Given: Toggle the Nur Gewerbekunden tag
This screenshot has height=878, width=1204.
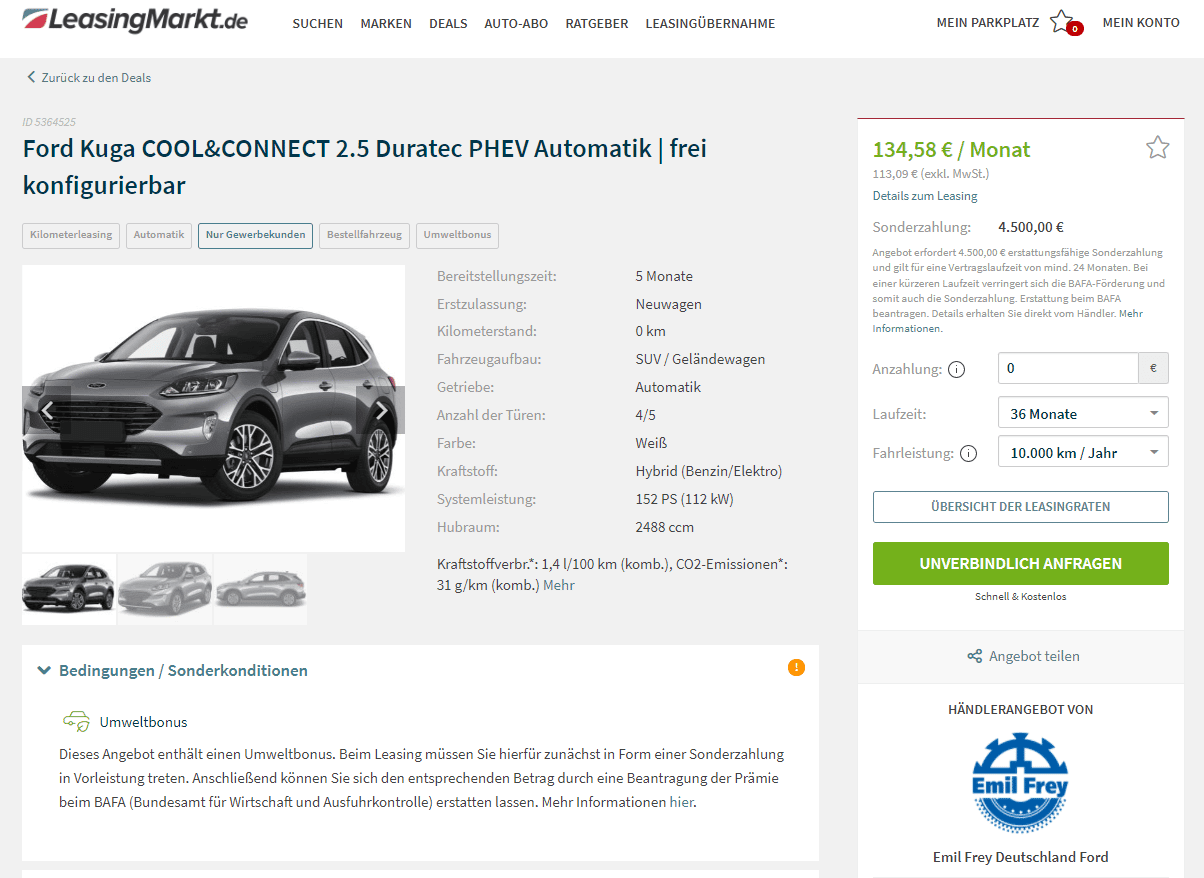Looking at the screenshot, I should (255, 235).
